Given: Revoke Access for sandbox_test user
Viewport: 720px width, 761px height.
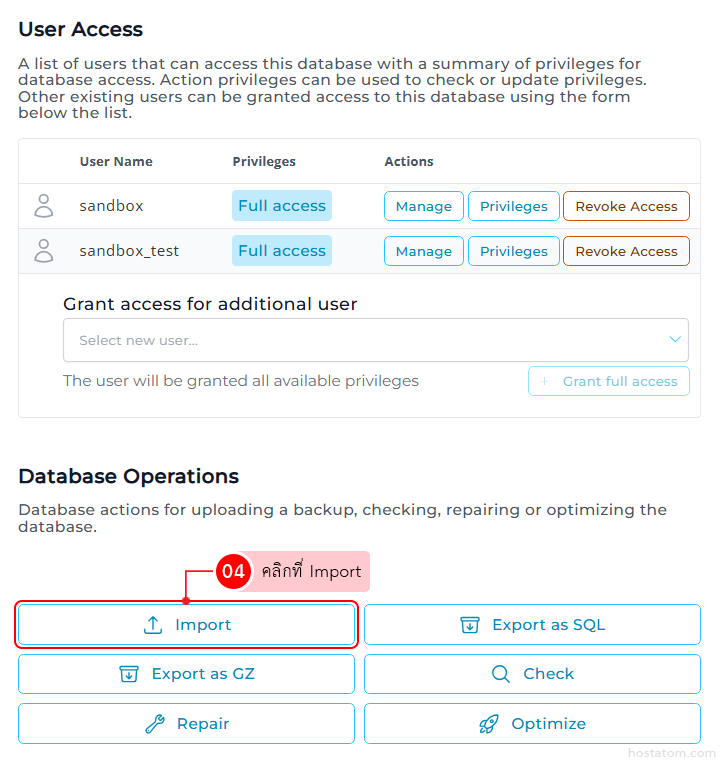Looking at the screenshot, I should (626, 251).
